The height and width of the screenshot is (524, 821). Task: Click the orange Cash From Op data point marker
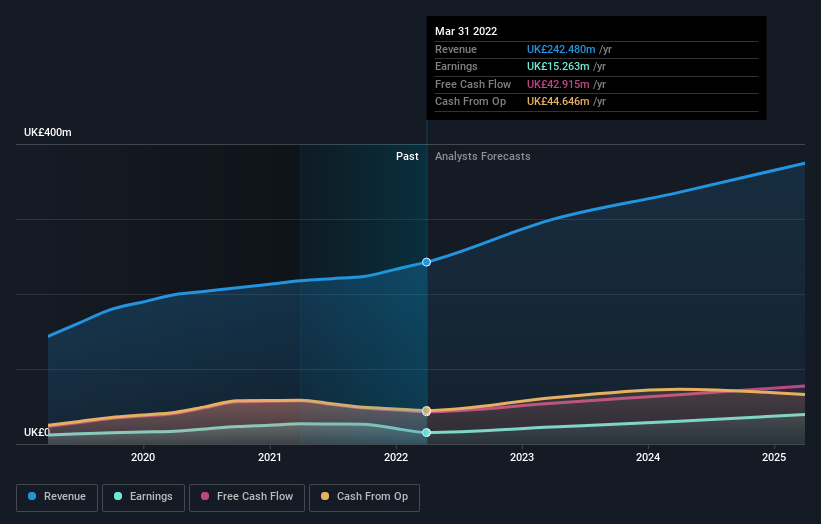tap(426, 411)
